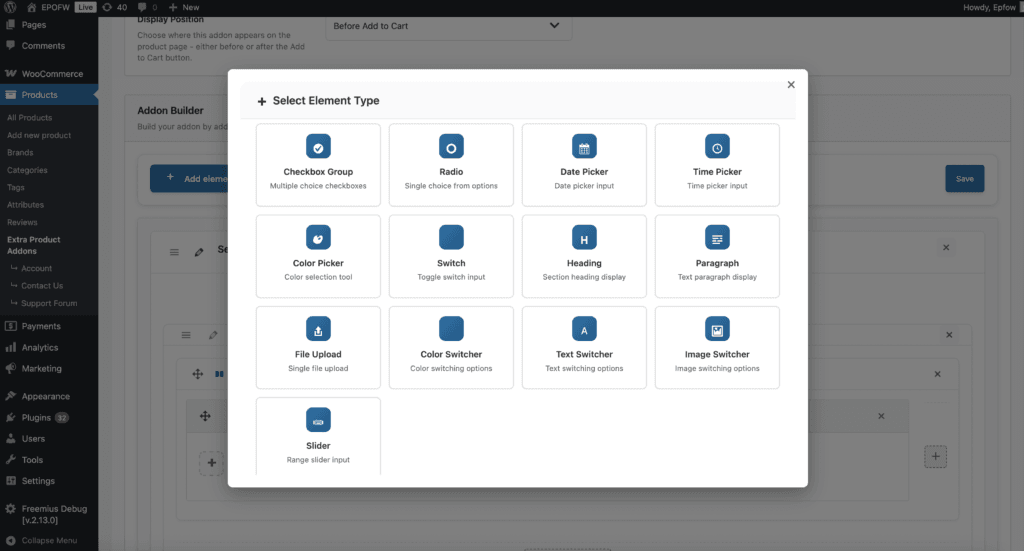Choose the Image Switcher icon

click(717, 330)
